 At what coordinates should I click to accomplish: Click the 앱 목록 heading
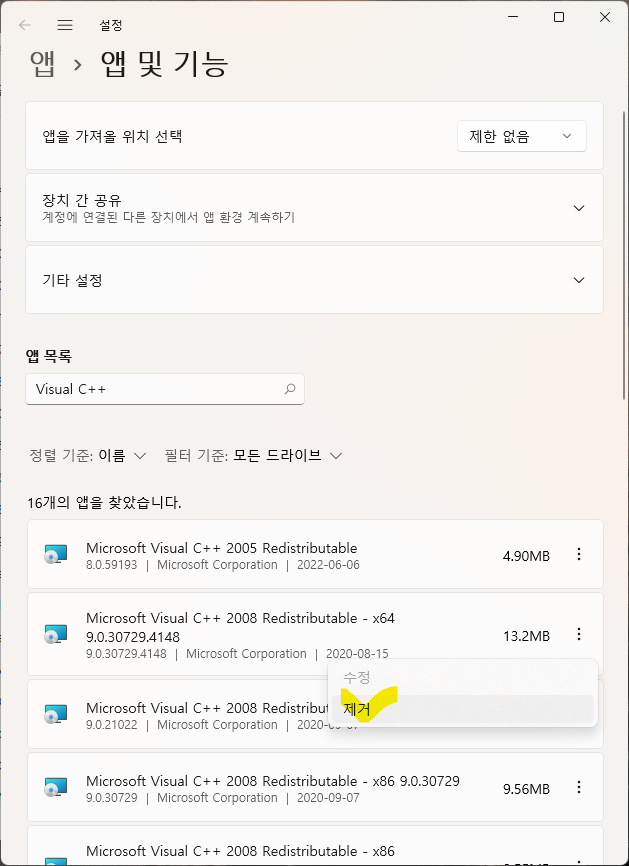coord(49,356)
